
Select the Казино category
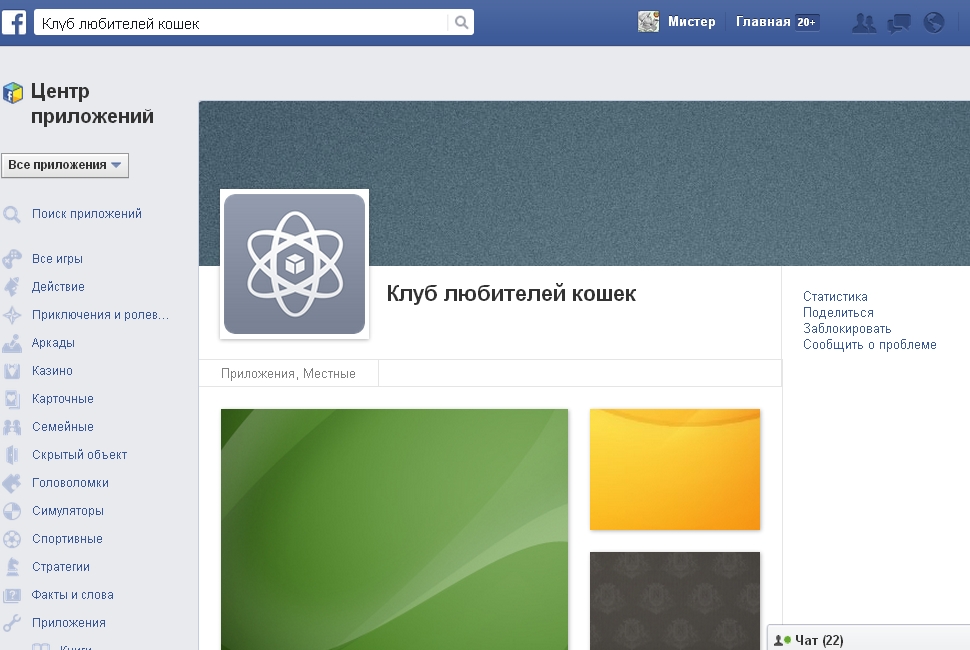(52, 370)
